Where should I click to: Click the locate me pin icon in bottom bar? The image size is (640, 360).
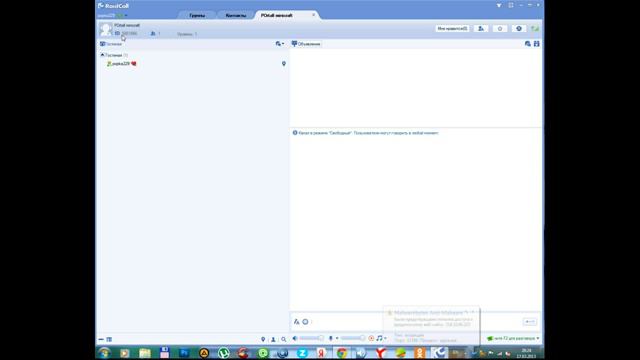[x=263, y=339]
